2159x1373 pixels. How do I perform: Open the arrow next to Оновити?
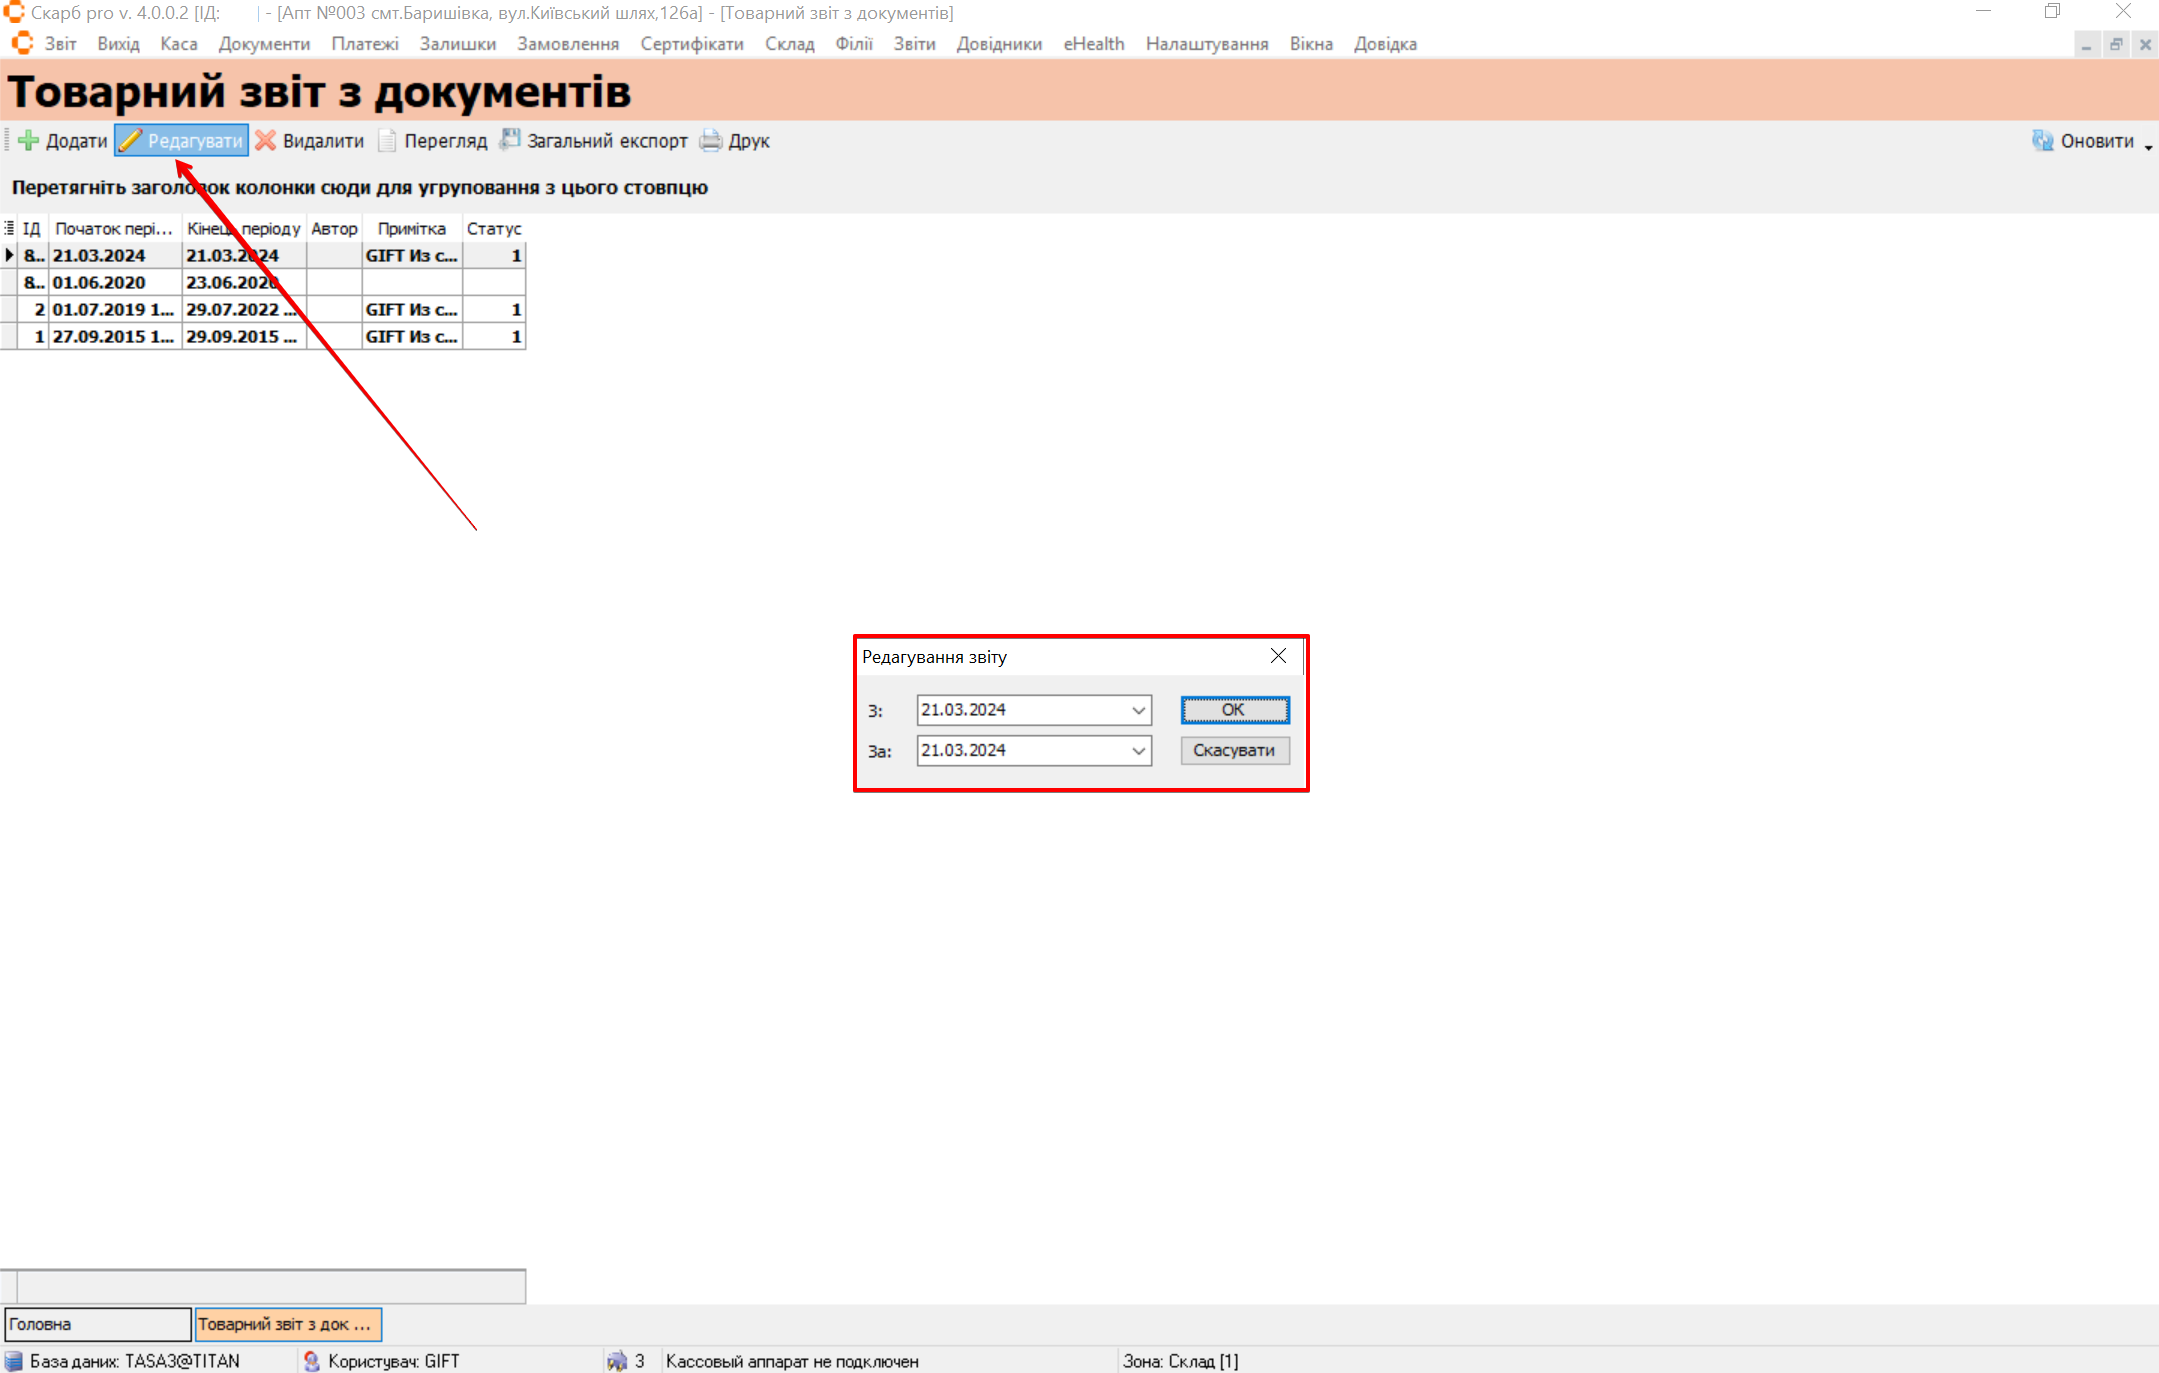(x=2148, y=146)
